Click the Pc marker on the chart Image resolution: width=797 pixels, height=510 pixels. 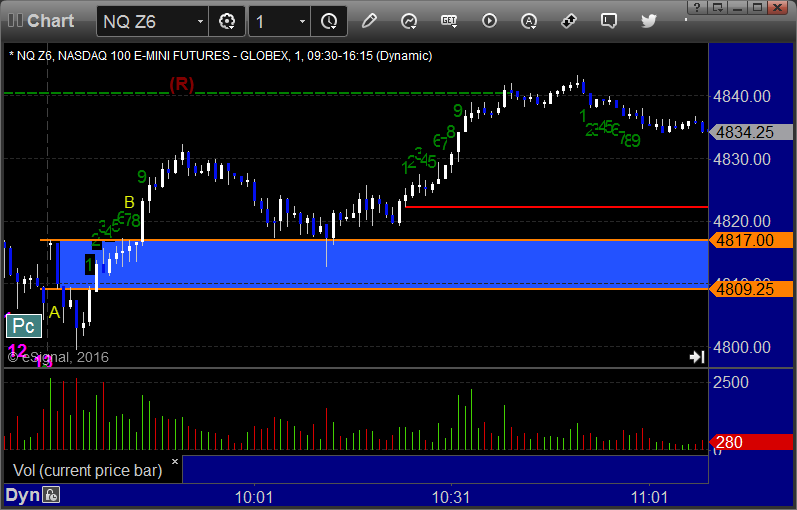(23, 326)
